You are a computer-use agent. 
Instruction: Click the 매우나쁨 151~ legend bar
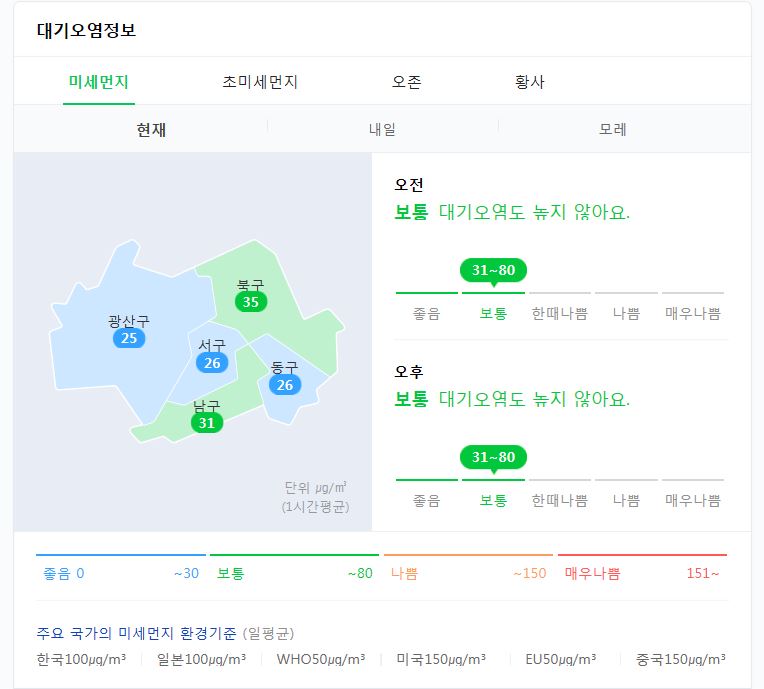coord(642,567)
